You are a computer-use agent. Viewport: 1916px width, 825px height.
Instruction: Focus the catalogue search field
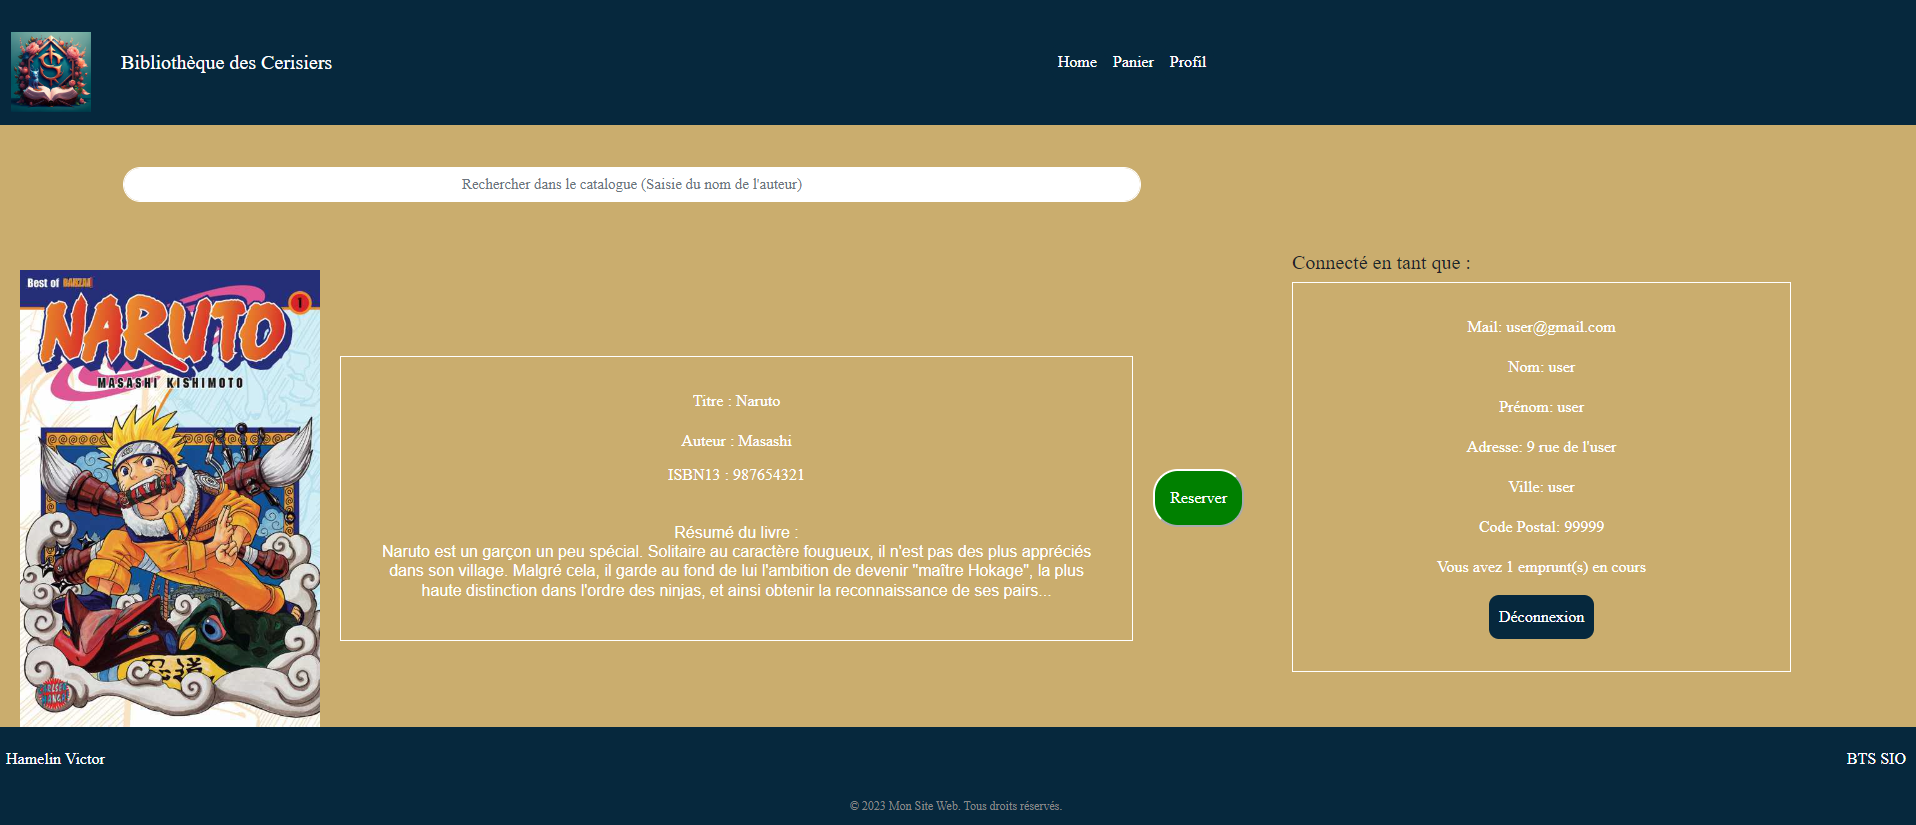631,184
